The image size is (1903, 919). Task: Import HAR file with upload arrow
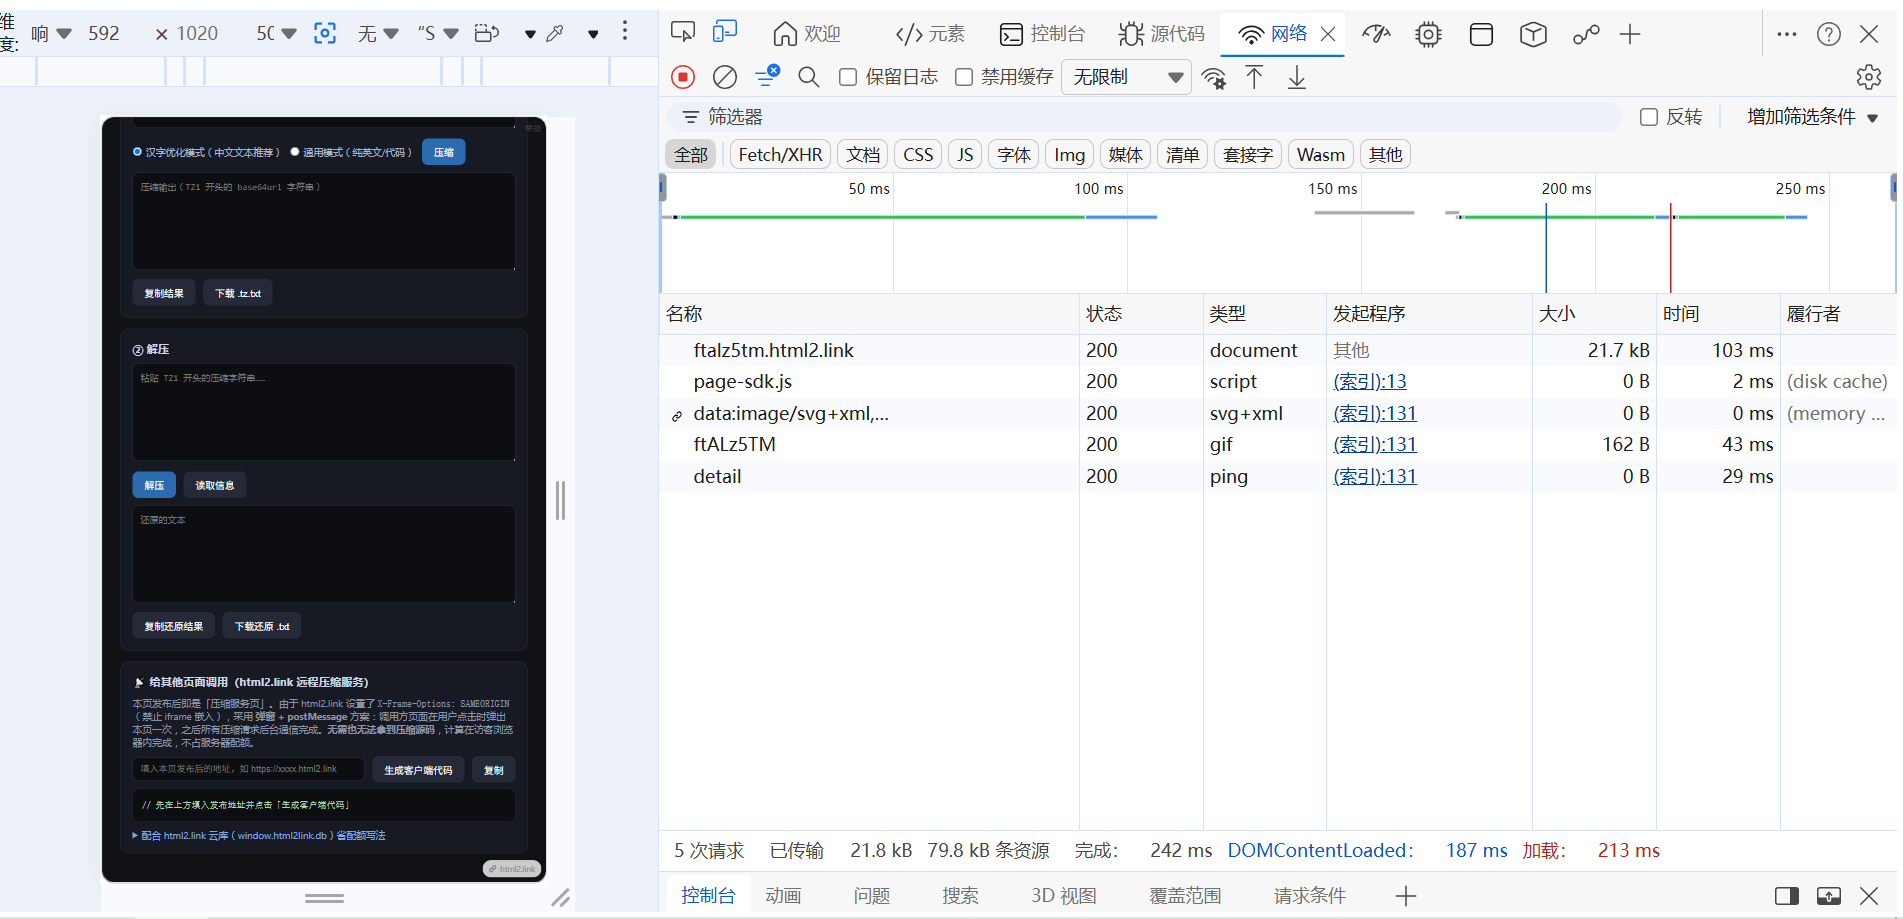click(1254, 77)
